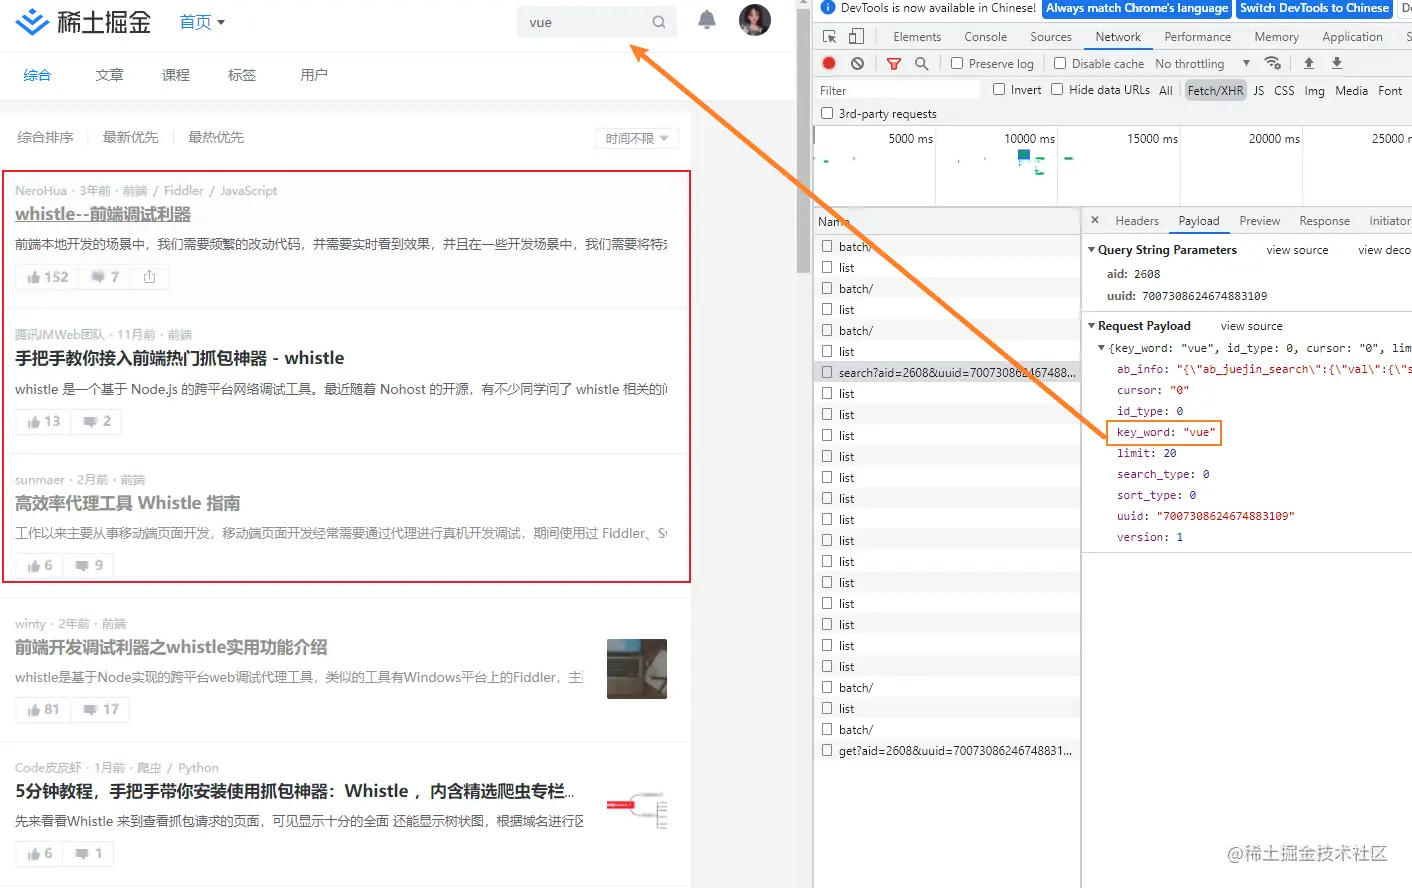This screenshot has height=888, width=1412.
Task: Collapse the Query String Parameters section
Action: pyautogui.click(x=1091, y=250)
